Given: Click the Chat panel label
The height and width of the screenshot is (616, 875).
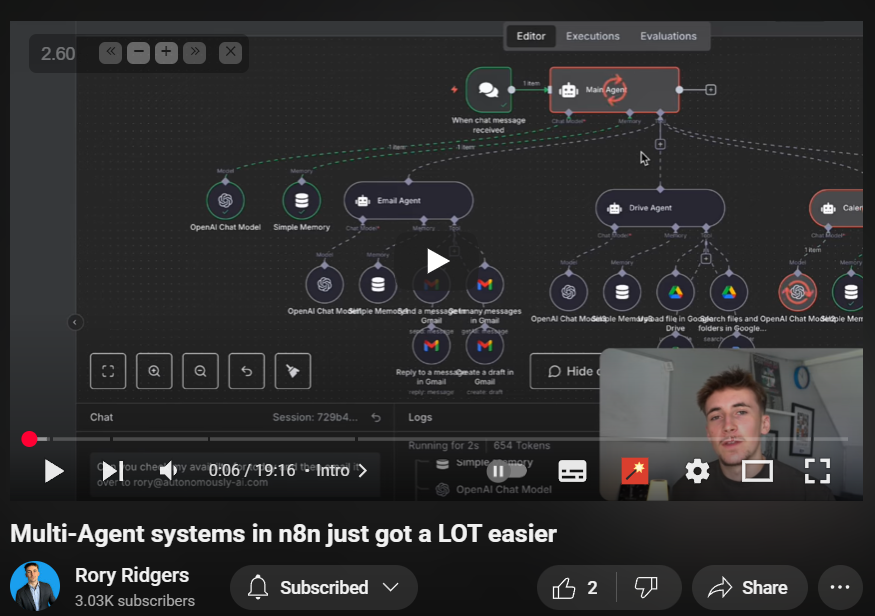Looking at the screenshot, I should coord(102,417).
